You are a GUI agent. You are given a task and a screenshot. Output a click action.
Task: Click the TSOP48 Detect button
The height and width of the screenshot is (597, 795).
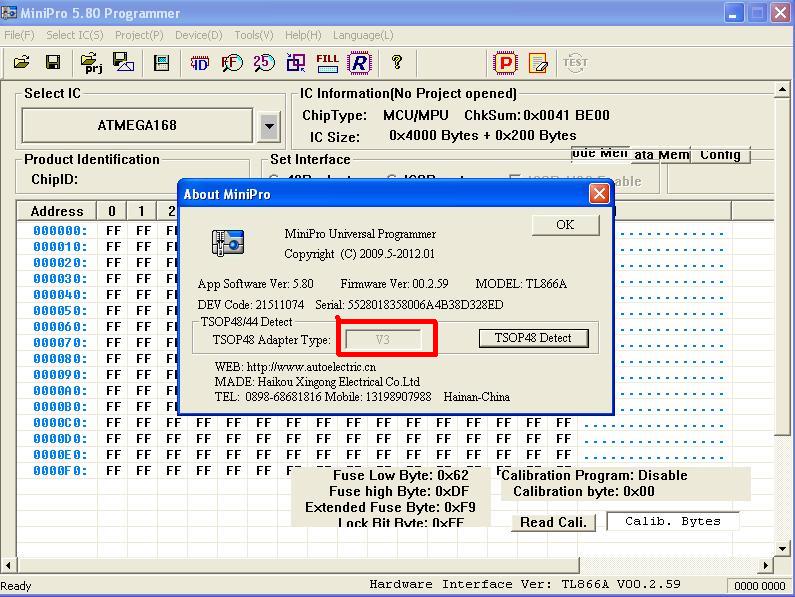pos(533,338)
